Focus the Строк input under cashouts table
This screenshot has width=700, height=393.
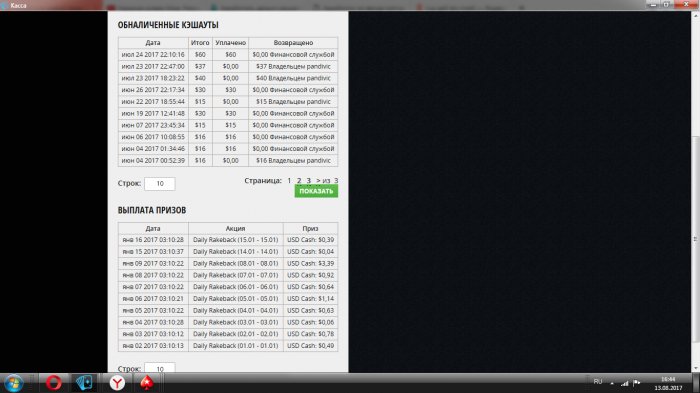click(x=160, y=184)
